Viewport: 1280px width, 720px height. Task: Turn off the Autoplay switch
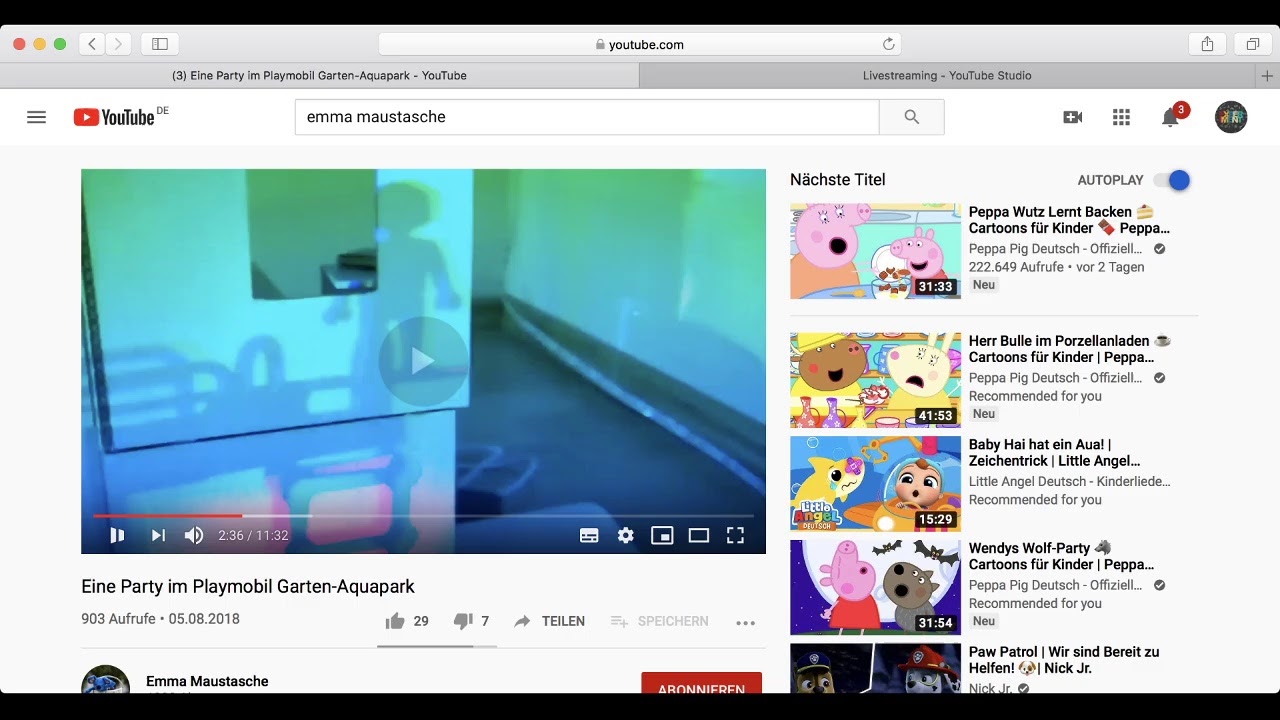1171,180
